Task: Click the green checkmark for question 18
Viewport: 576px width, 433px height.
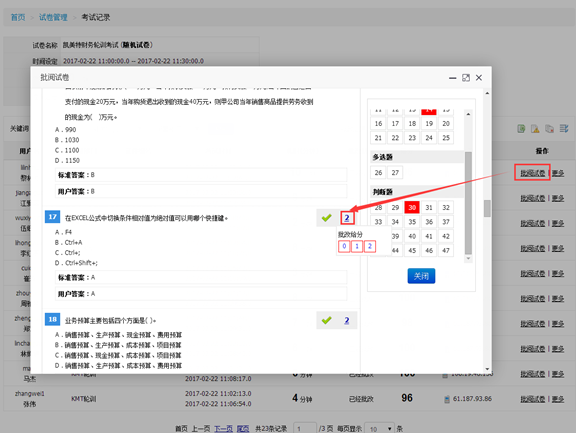Action: 326,321
